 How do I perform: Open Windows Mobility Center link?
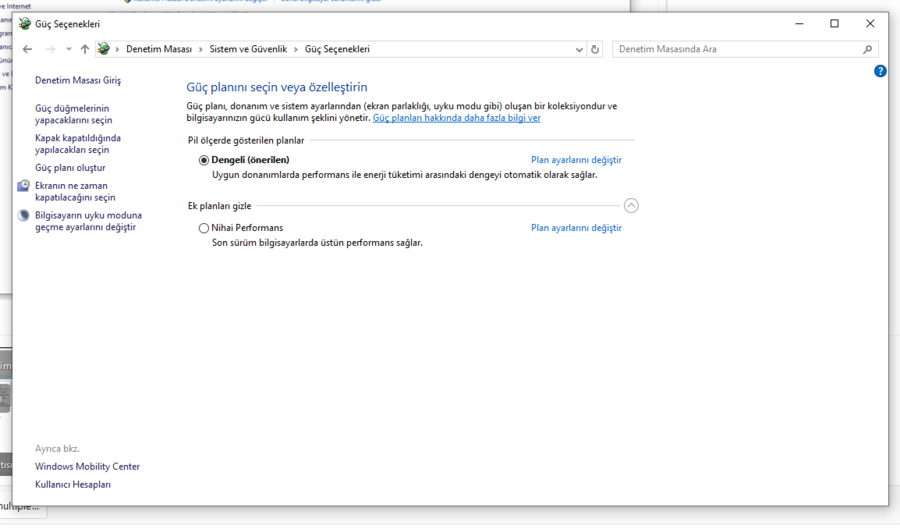tap(87, 466)
